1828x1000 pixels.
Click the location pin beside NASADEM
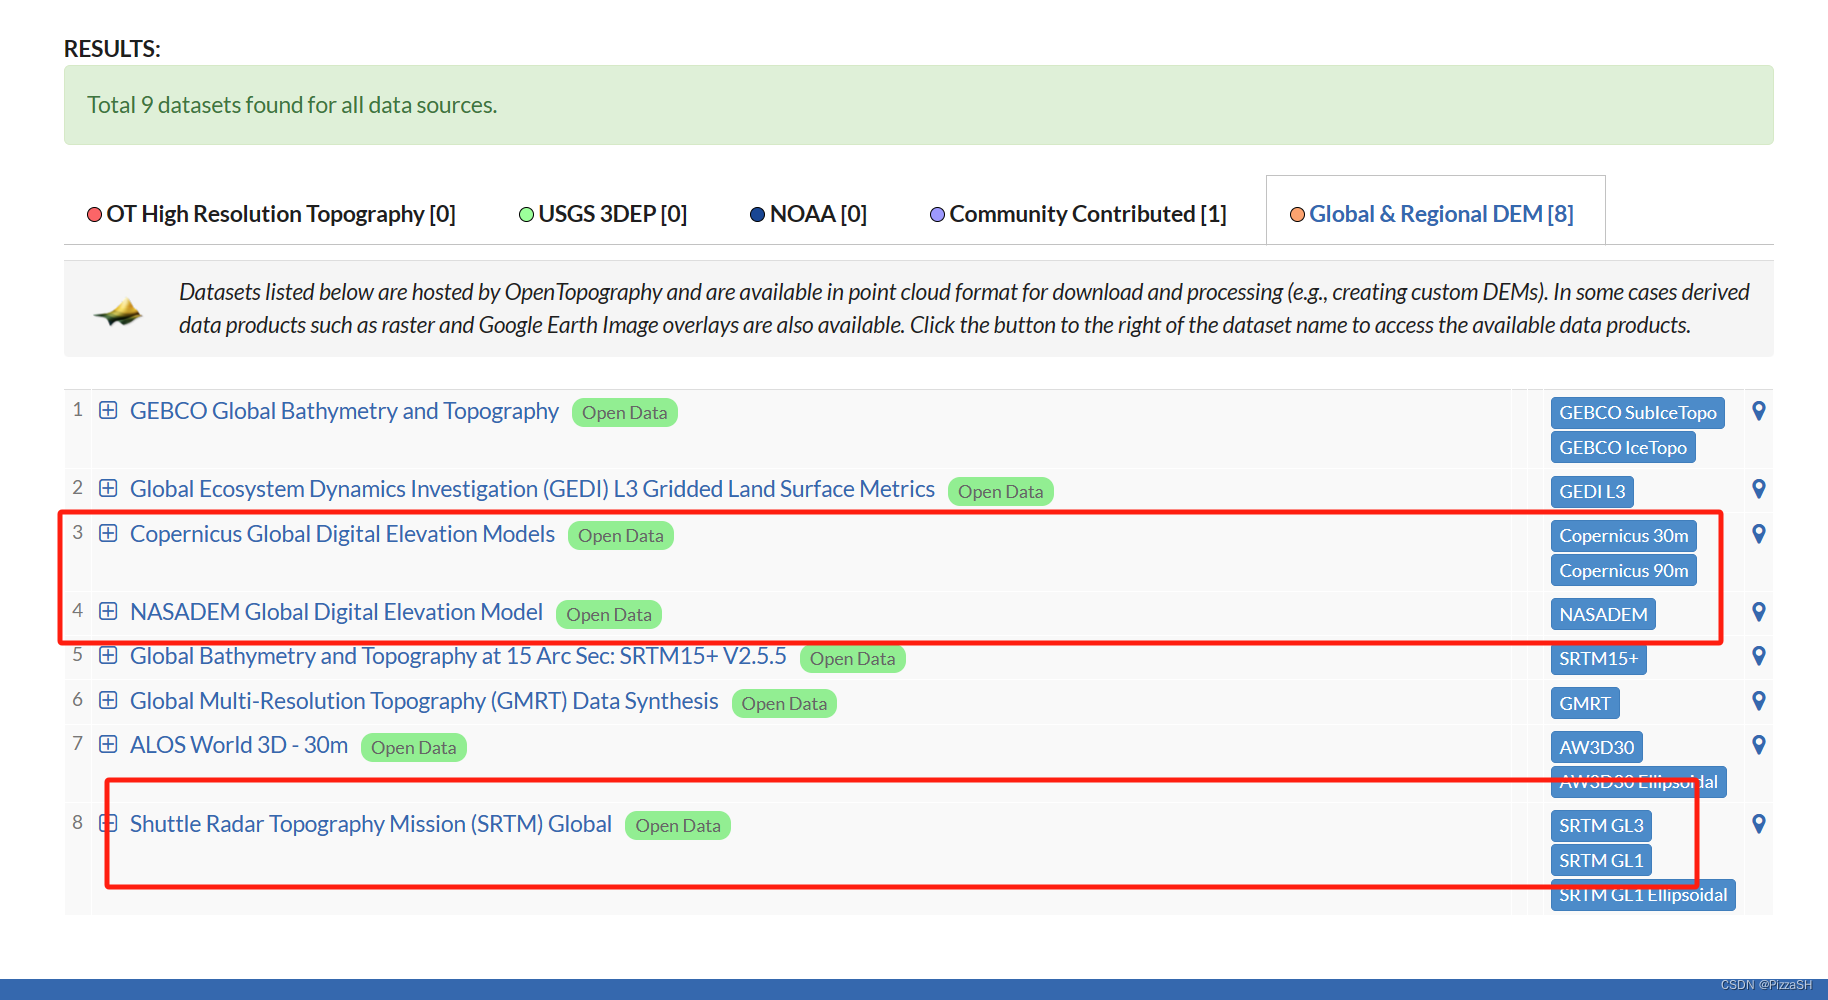click(x=1759, y=611)
